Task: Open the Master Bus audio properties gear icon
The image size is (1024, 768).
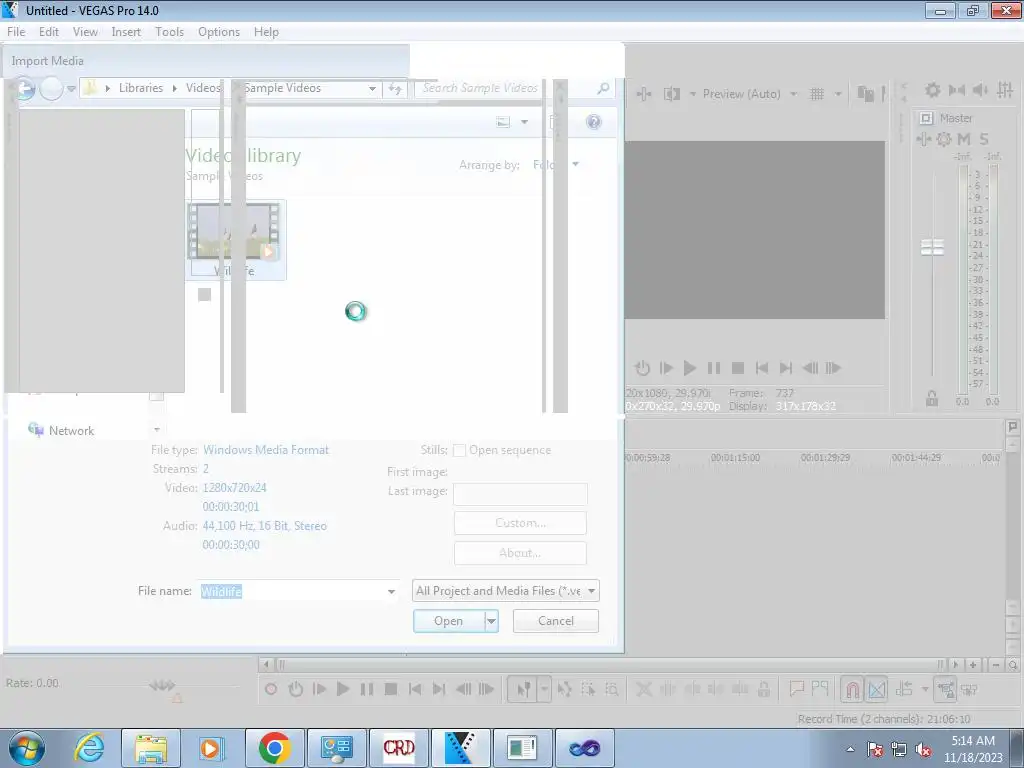Action: (x=933, y=90)
